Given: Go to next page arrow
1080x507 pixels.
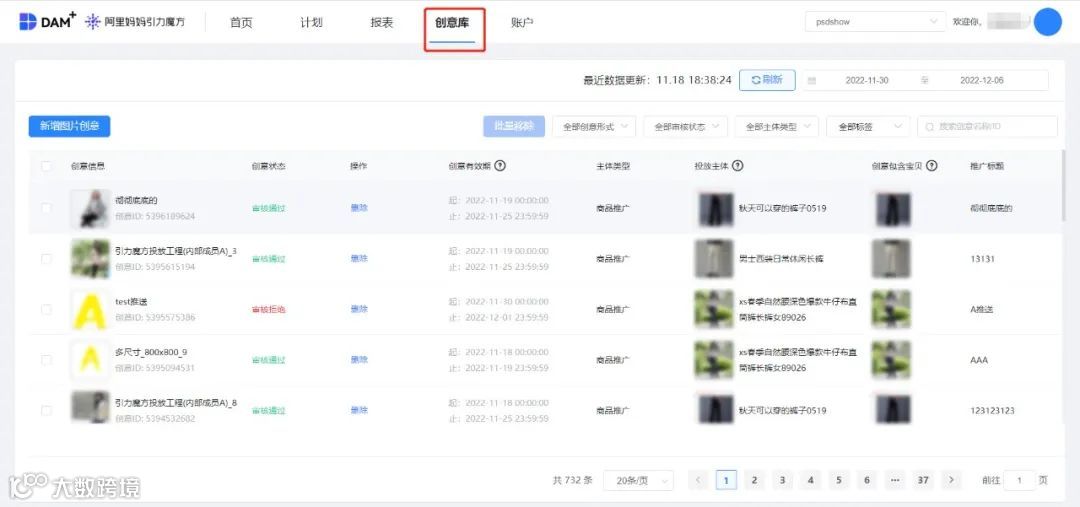Looking at the screenshot, I should 951,480.
